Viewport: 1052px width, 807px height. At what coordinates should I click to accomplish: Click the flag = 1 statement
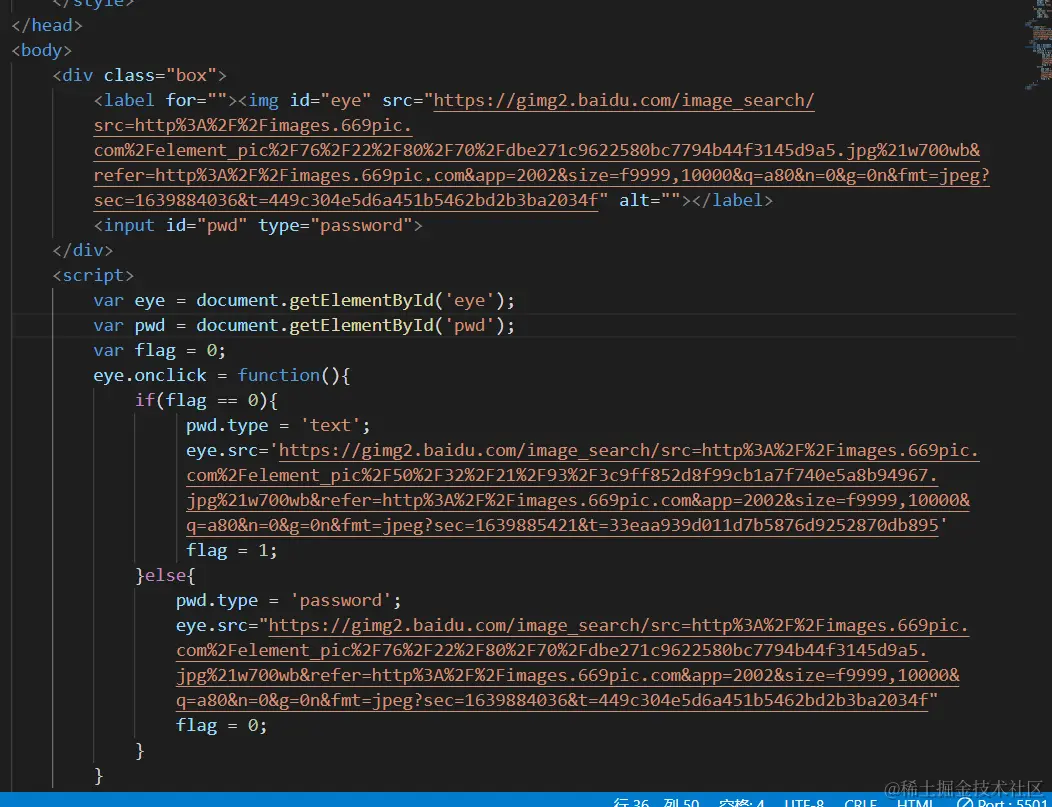[232, 550]
